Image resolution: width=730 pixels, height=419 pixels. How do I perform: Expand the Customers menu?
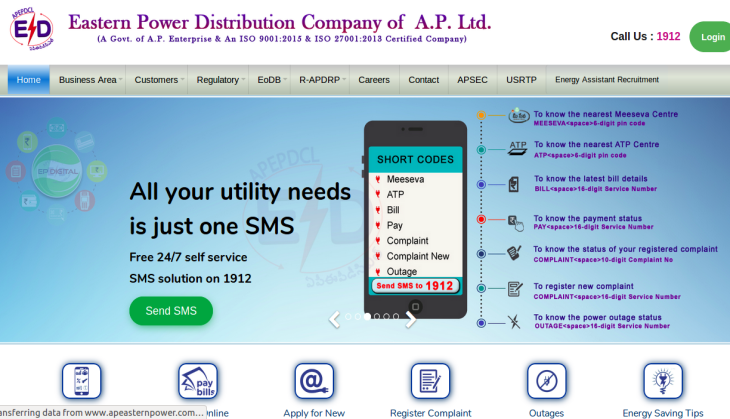pyautogui.click(x=156, y=80)
